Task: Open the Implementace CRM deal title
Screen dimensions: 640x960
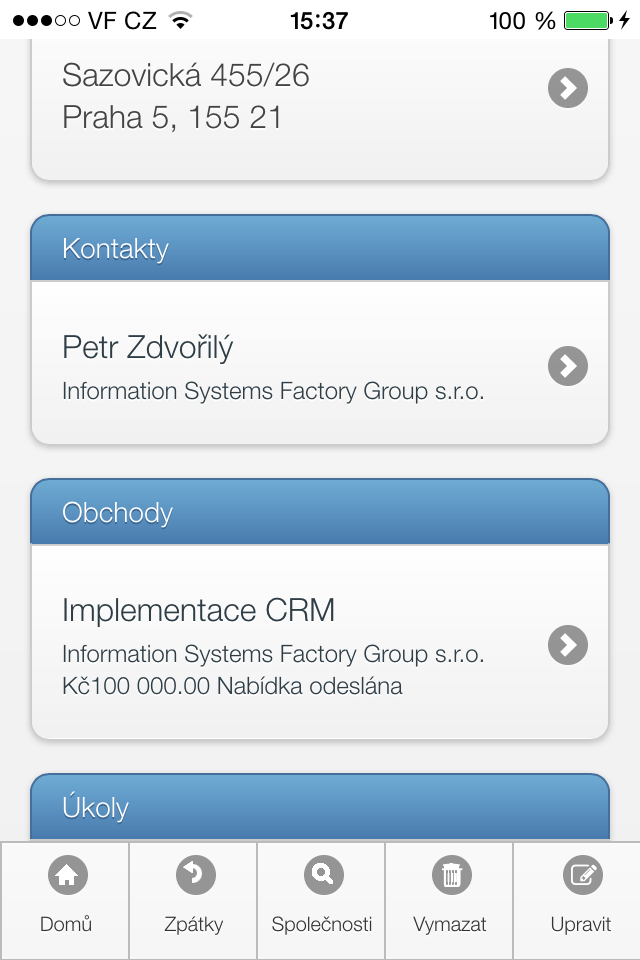Action: 198,610
